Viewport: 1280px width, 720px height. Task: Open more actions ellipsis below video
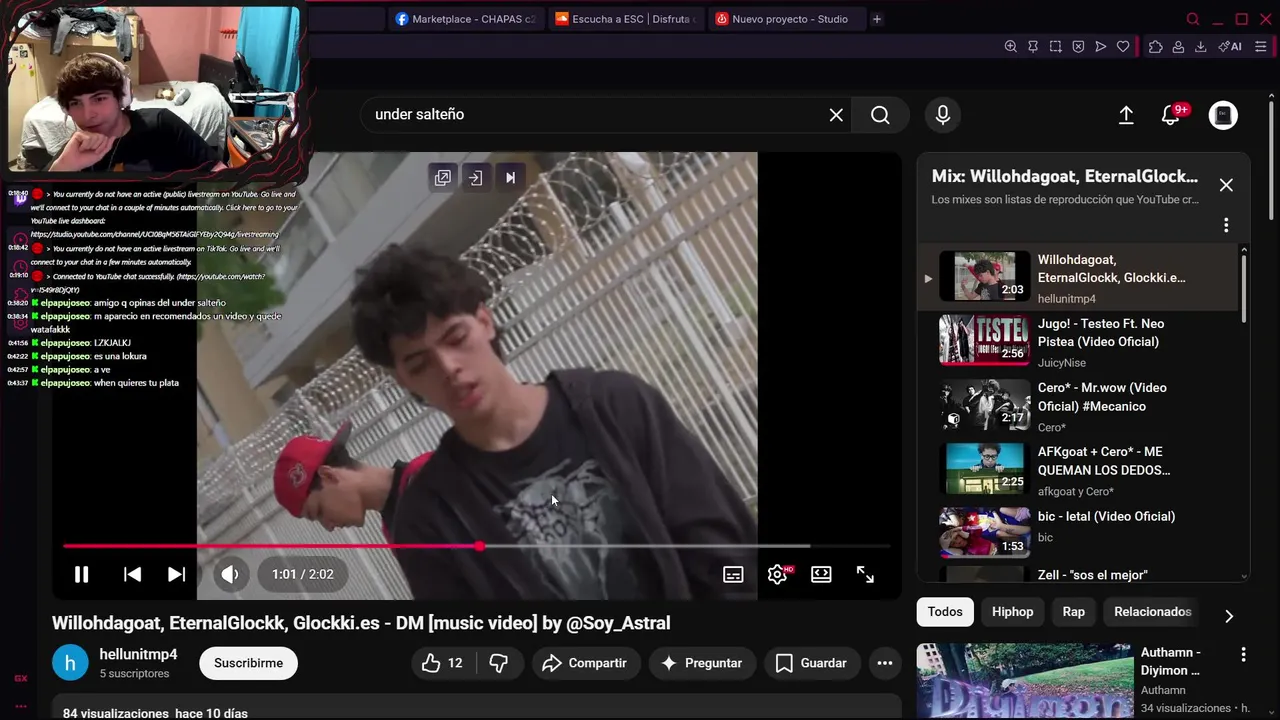(884, 663)
